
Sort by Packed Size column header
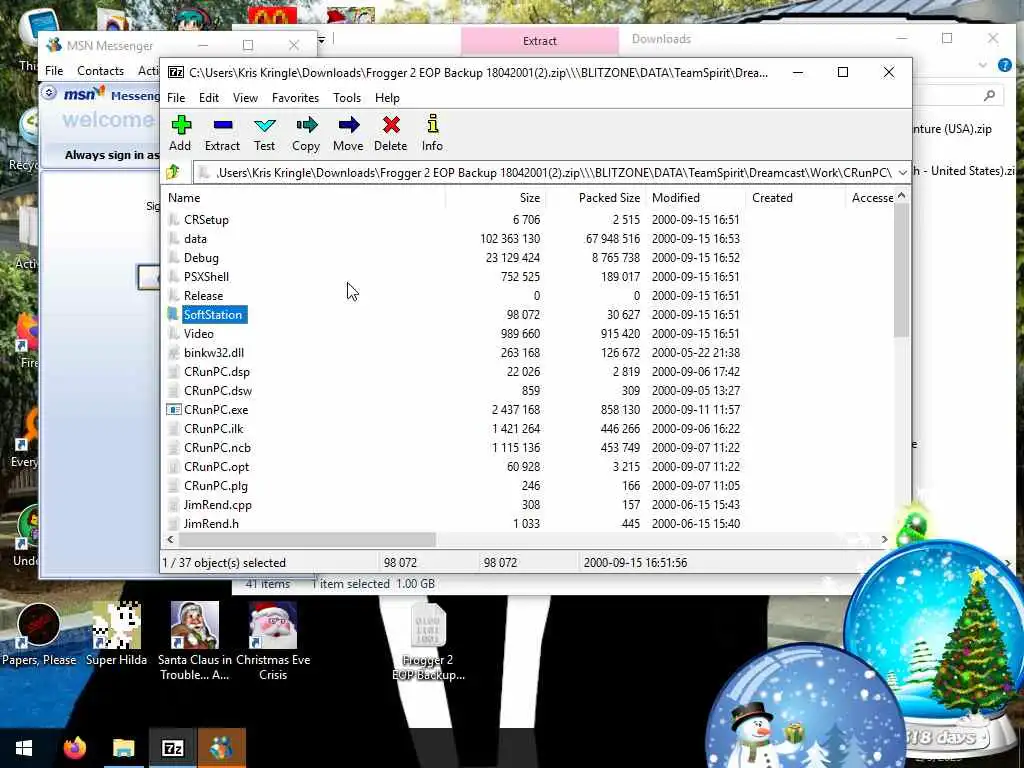595,198
